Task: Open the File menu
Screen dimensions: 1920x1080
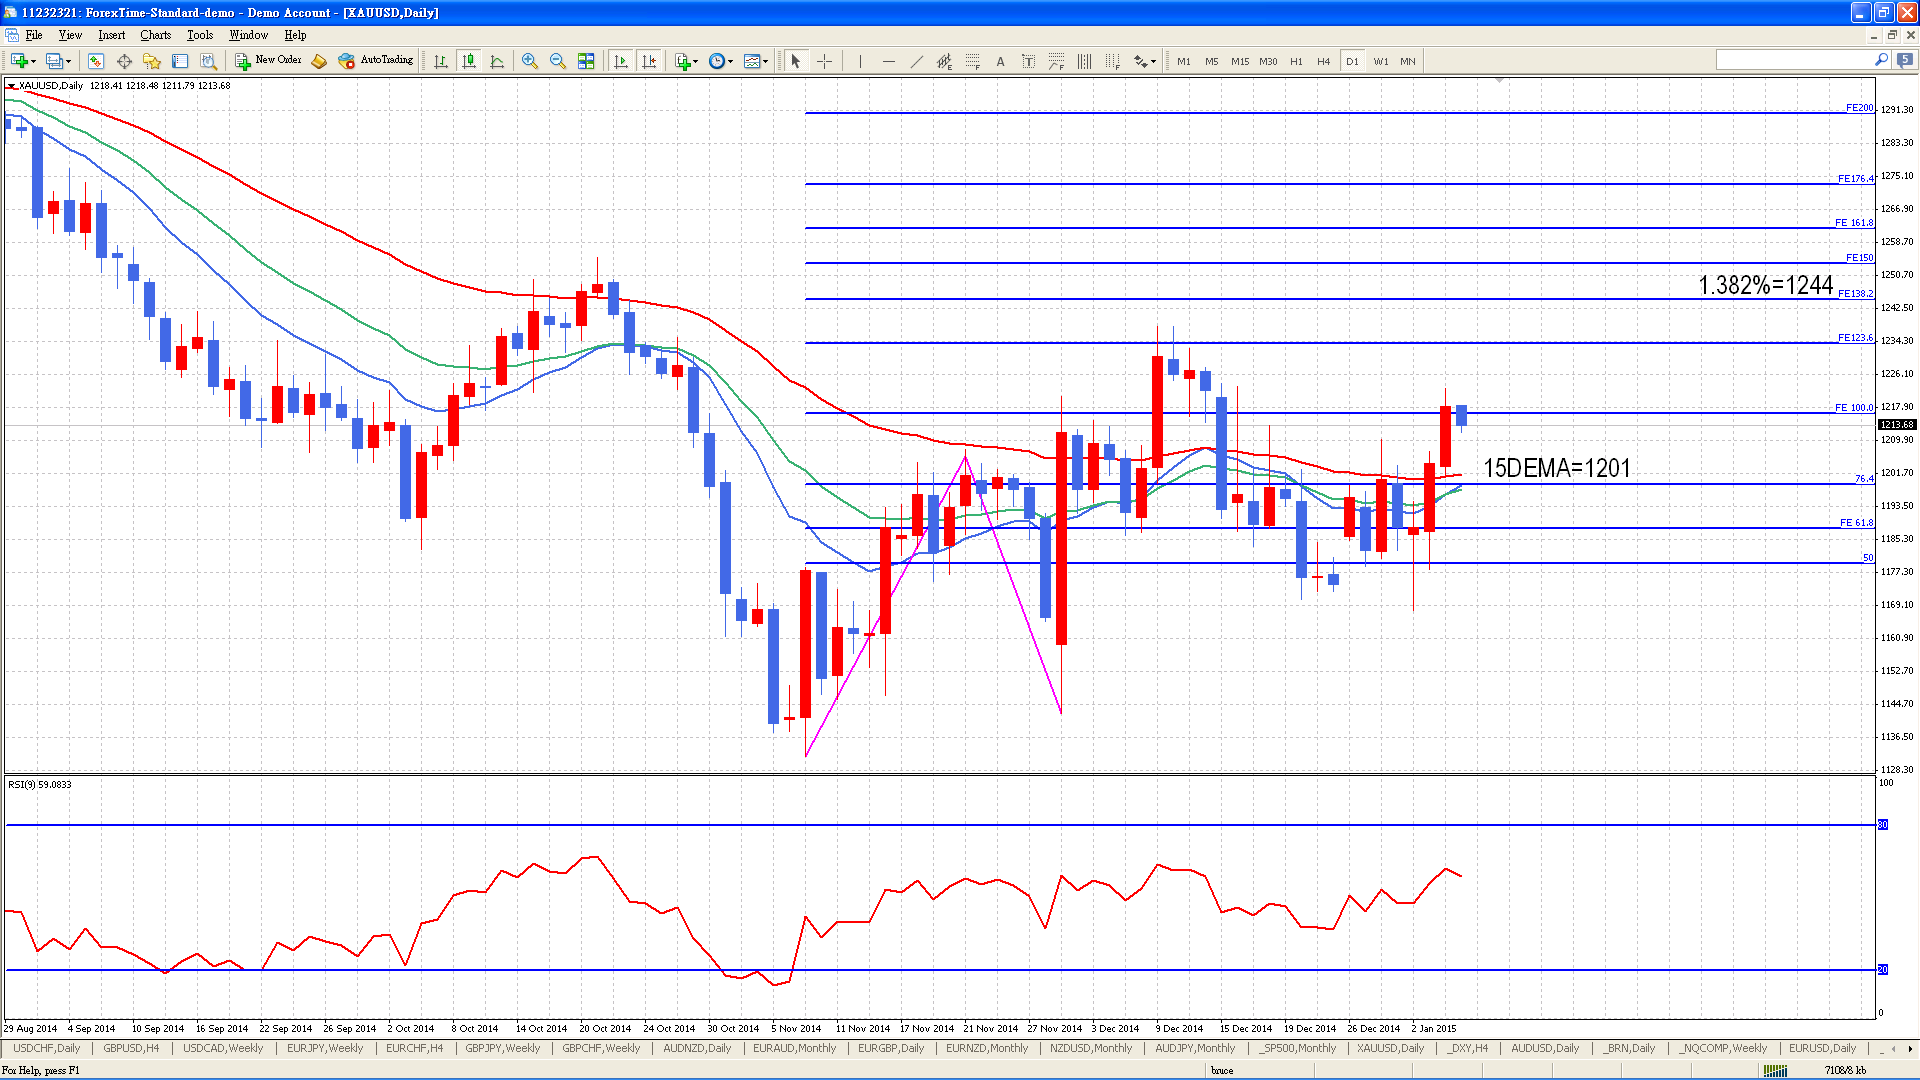Action: [33, 35]
